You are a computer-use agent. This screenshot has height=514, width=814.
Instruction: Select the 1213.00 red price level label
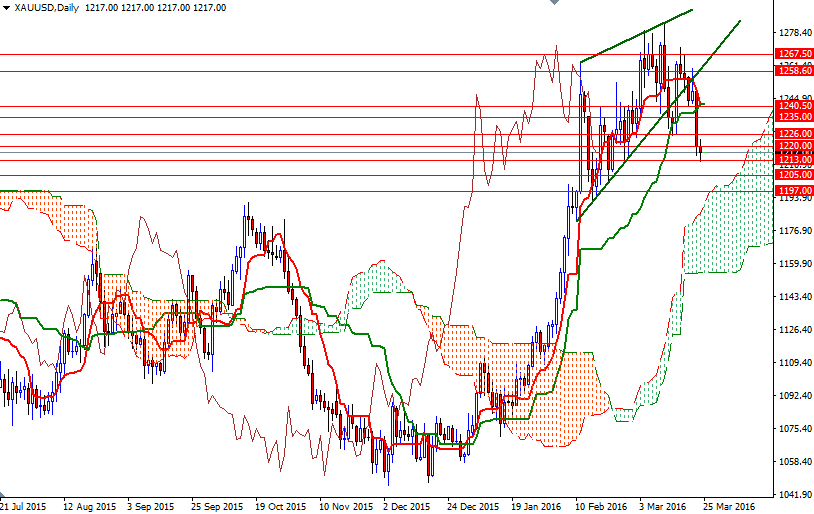794,159
